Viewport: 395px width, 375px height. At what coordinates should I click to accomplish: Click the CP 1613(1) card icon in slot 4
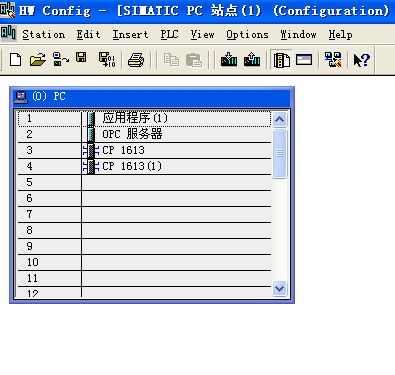(91, 166)
